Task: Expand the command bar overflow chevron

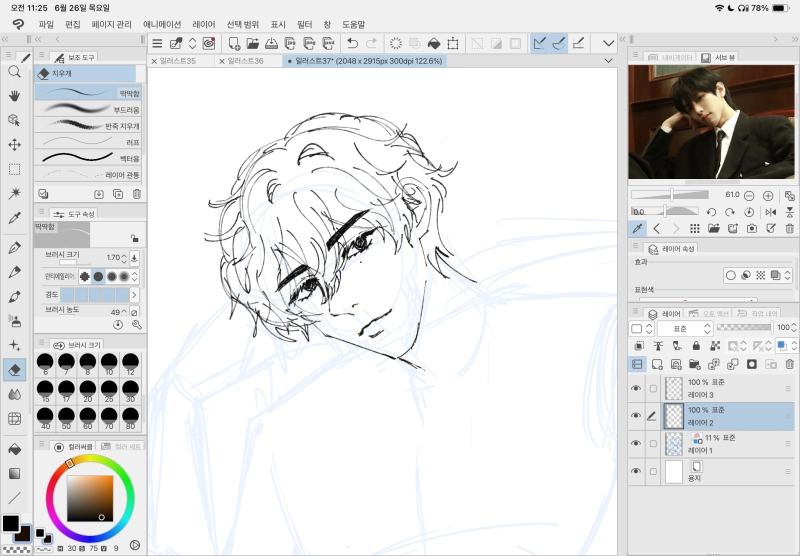Action: point(608,43)
